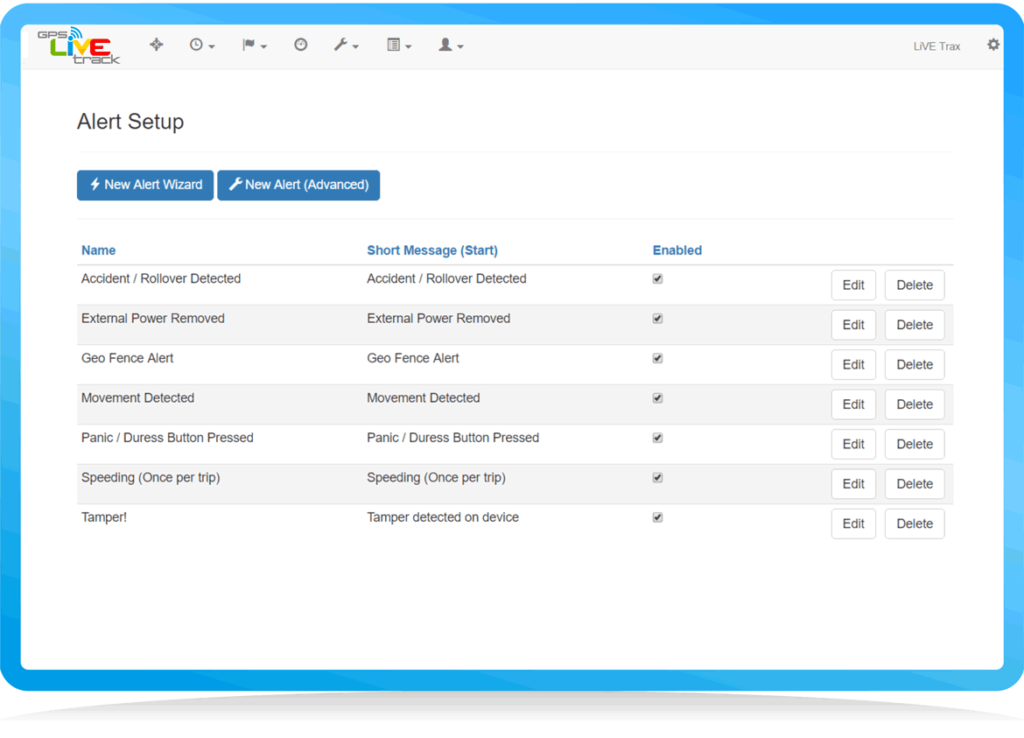Image resolution: width=1024 pixels, height=738 pixels.
Task: Click the map crosshair navigation icon
Action: 156,45
